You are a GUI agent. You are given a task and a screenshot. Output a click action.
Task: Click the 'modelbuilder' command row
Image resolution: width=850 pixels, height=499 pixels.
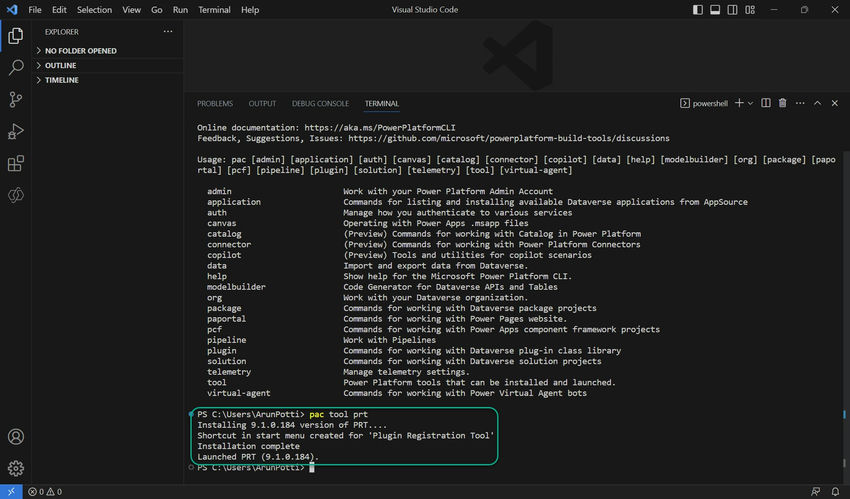382,287
